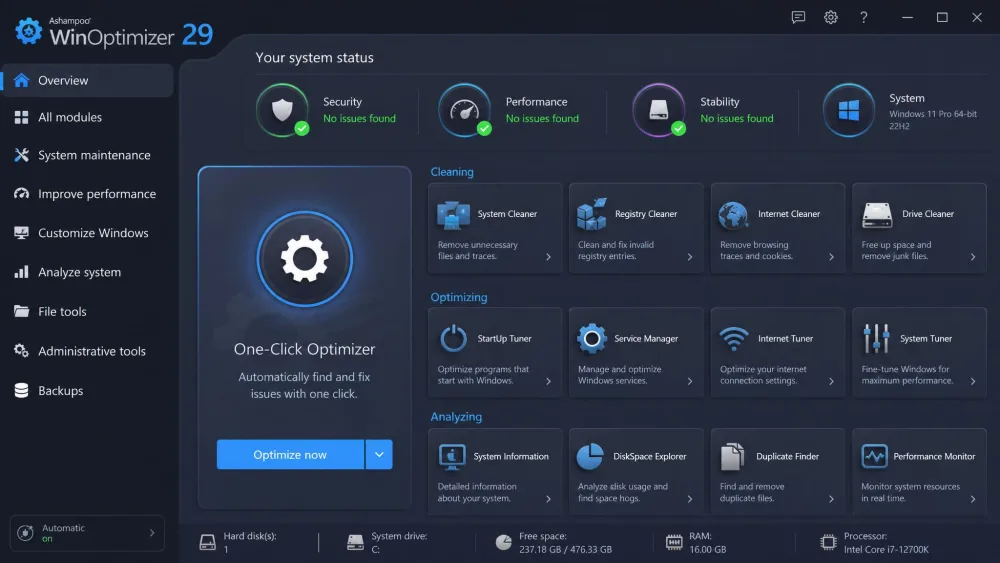
Task: Open Internet Tuner wifi icon
Action: (x=733, y=339)
